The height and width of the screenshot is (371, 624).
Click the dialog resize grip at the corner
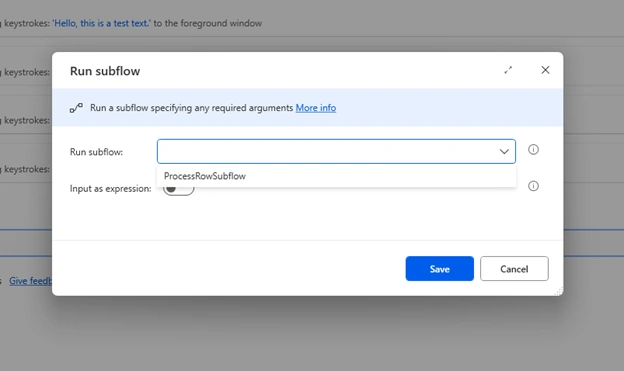[559, 291]
